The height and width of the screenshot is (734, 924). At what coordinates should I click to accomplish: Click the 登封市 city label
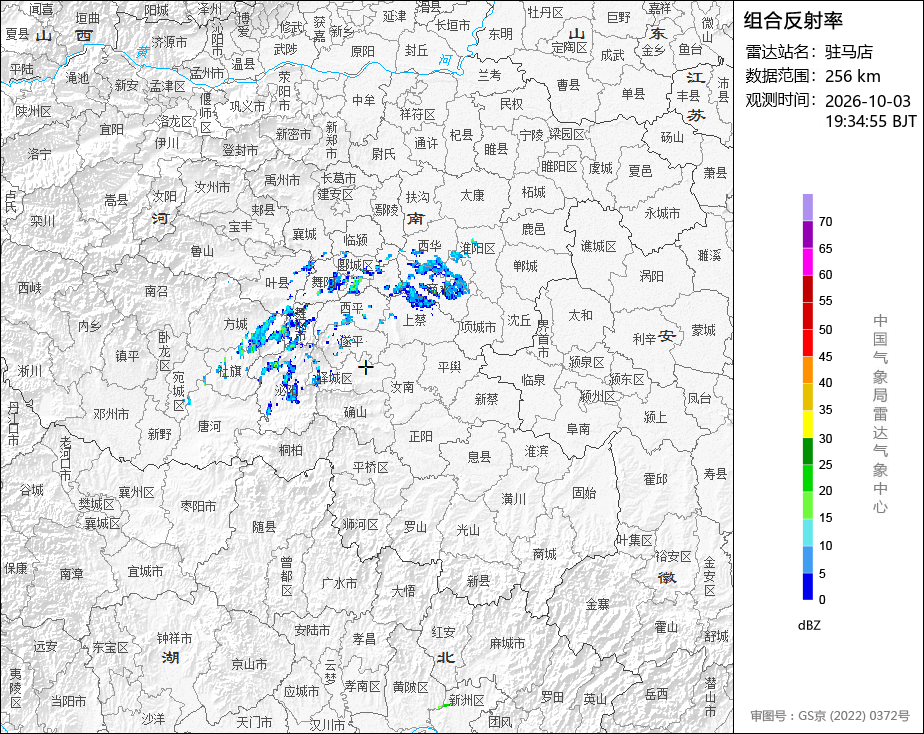240,150
